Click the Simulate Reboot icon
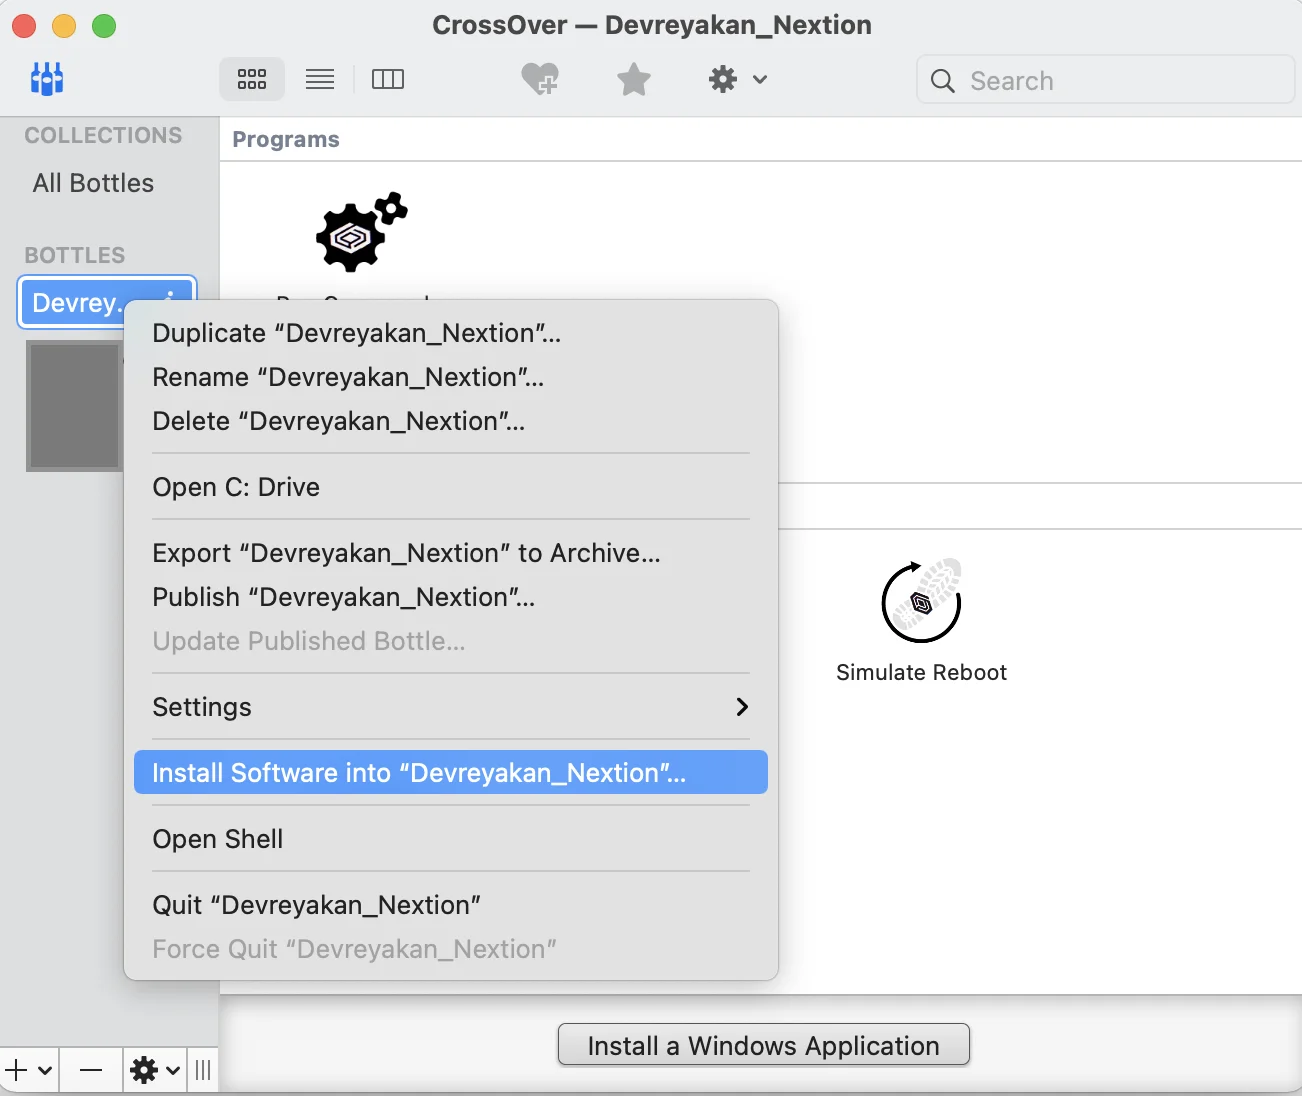 tap(921, 601)
